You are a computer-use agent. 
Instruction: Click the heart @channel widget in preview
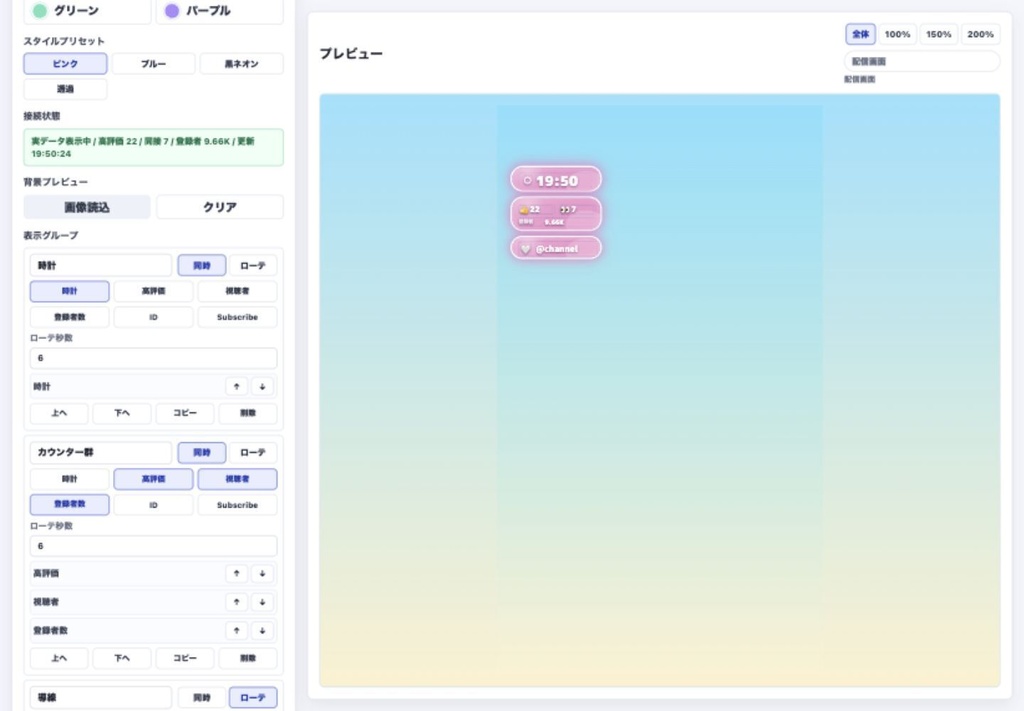tap(556, 248)
